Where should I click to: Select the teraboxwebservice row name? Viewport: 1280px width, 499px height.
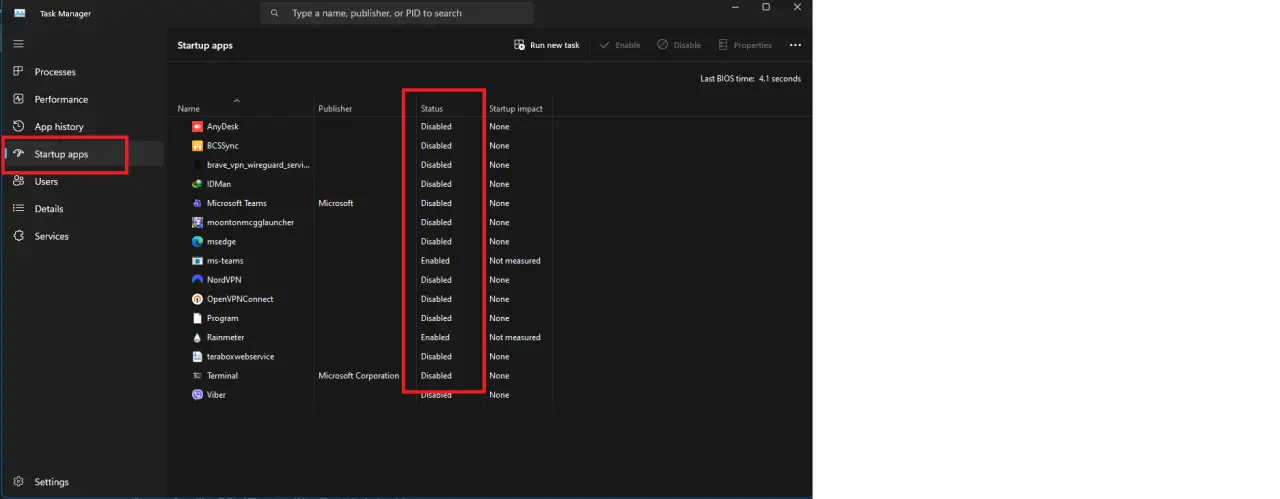(x=240, y=356)
